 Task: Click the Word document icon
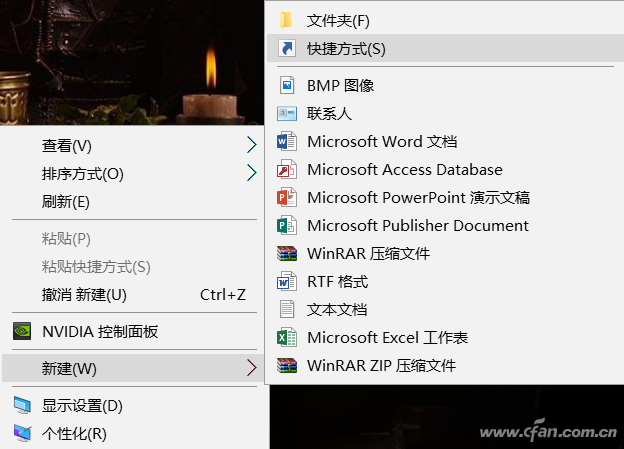[x=287, y=141]
